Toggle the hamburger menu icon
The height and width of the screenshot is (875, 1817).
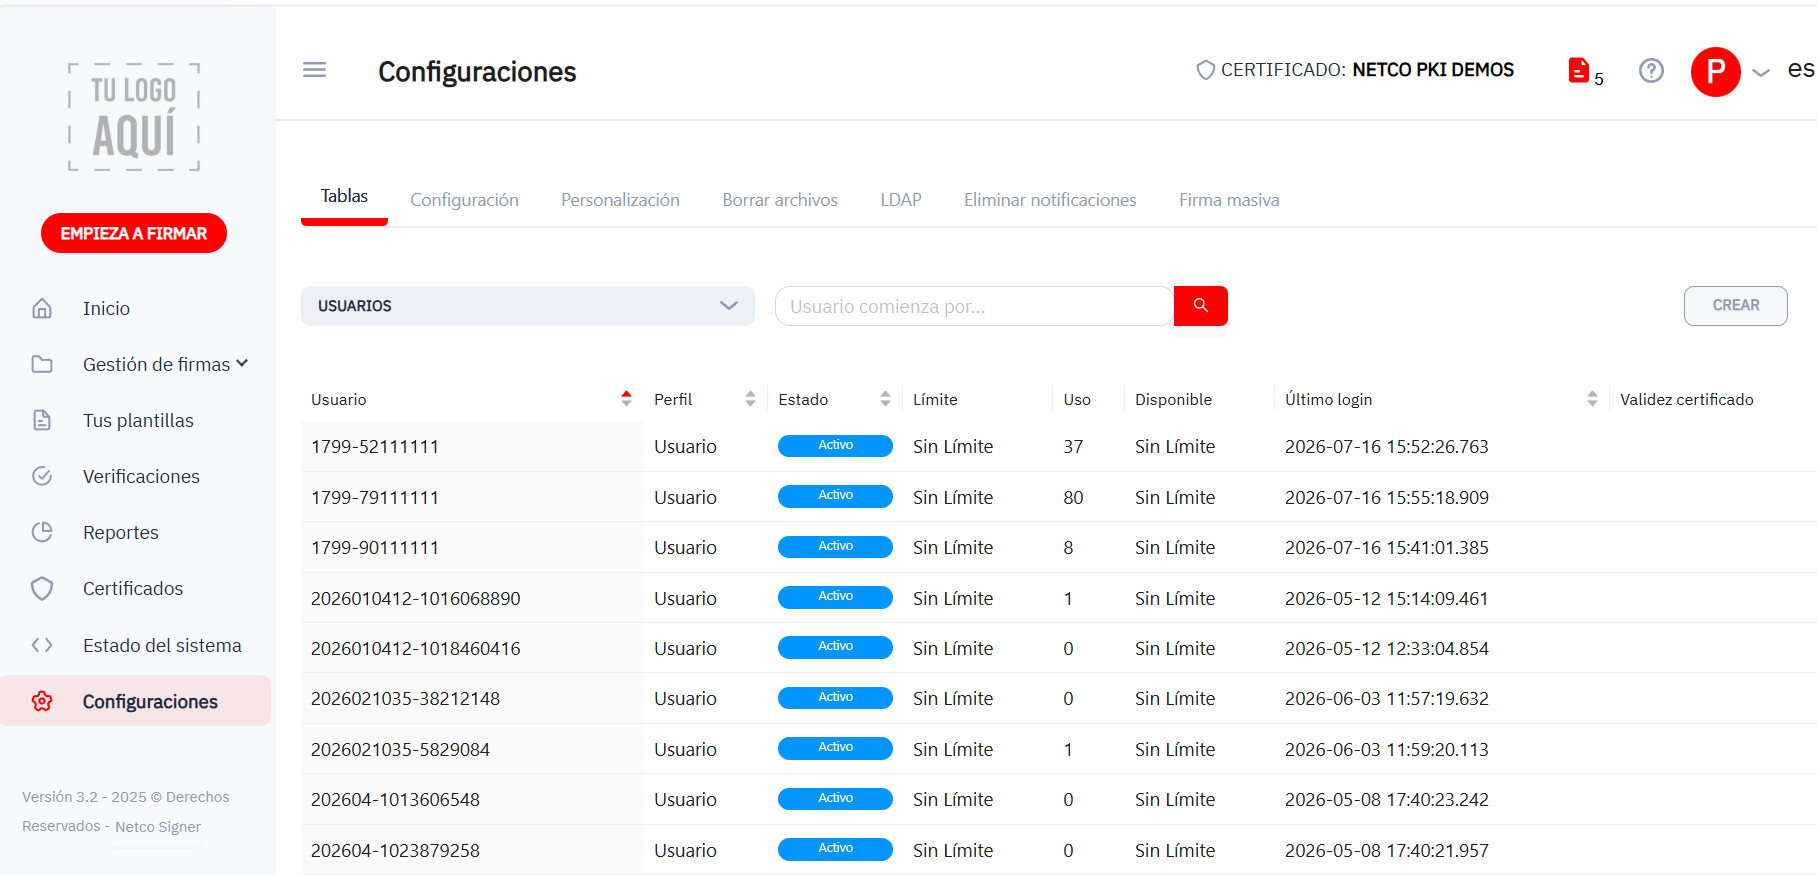coord(314,70)
